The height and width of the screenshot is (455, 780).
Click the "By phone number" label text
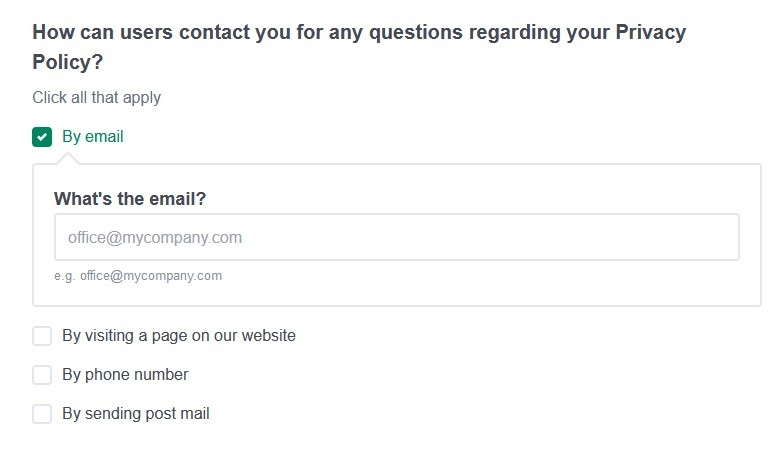125,375
